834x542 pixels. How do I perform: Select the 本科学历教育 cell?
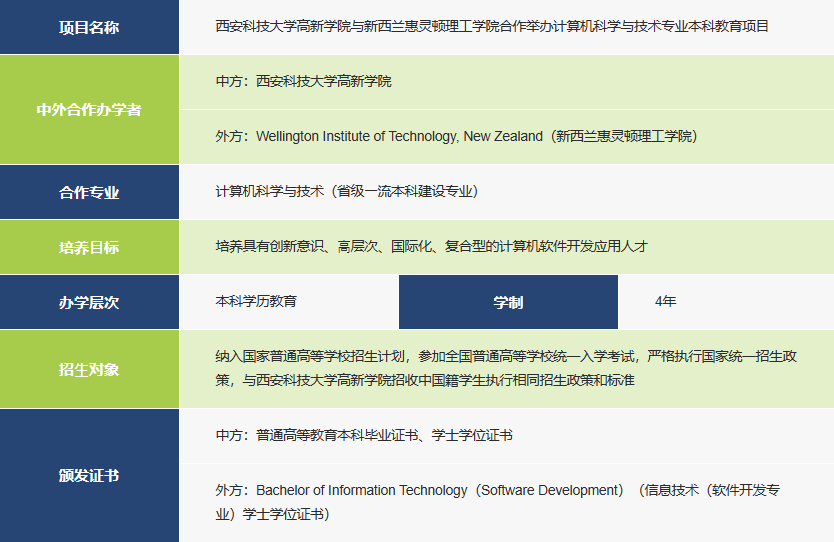(289, 302)
